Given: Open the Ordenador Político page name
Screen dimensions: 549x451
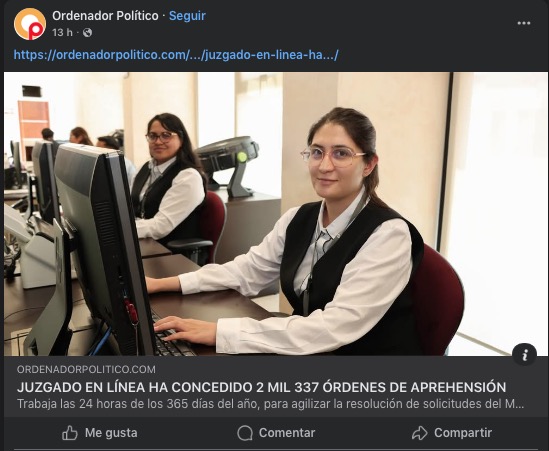Looking at the screenshot, I should click(x=105, y=16).
